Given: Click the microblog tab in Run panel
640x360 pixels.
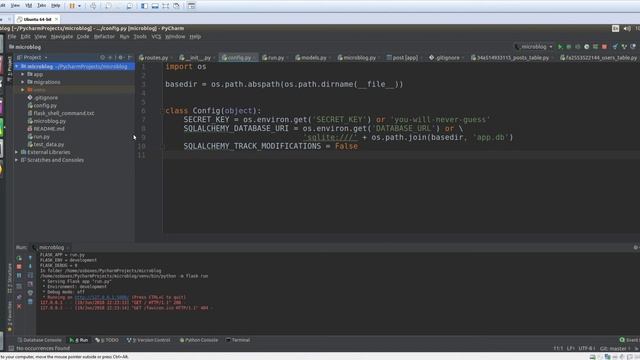Looking at the screenshot, I should coord(51,247).
